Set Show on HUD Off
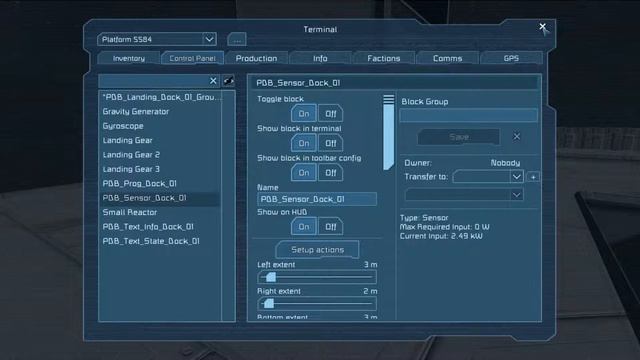 331,227
